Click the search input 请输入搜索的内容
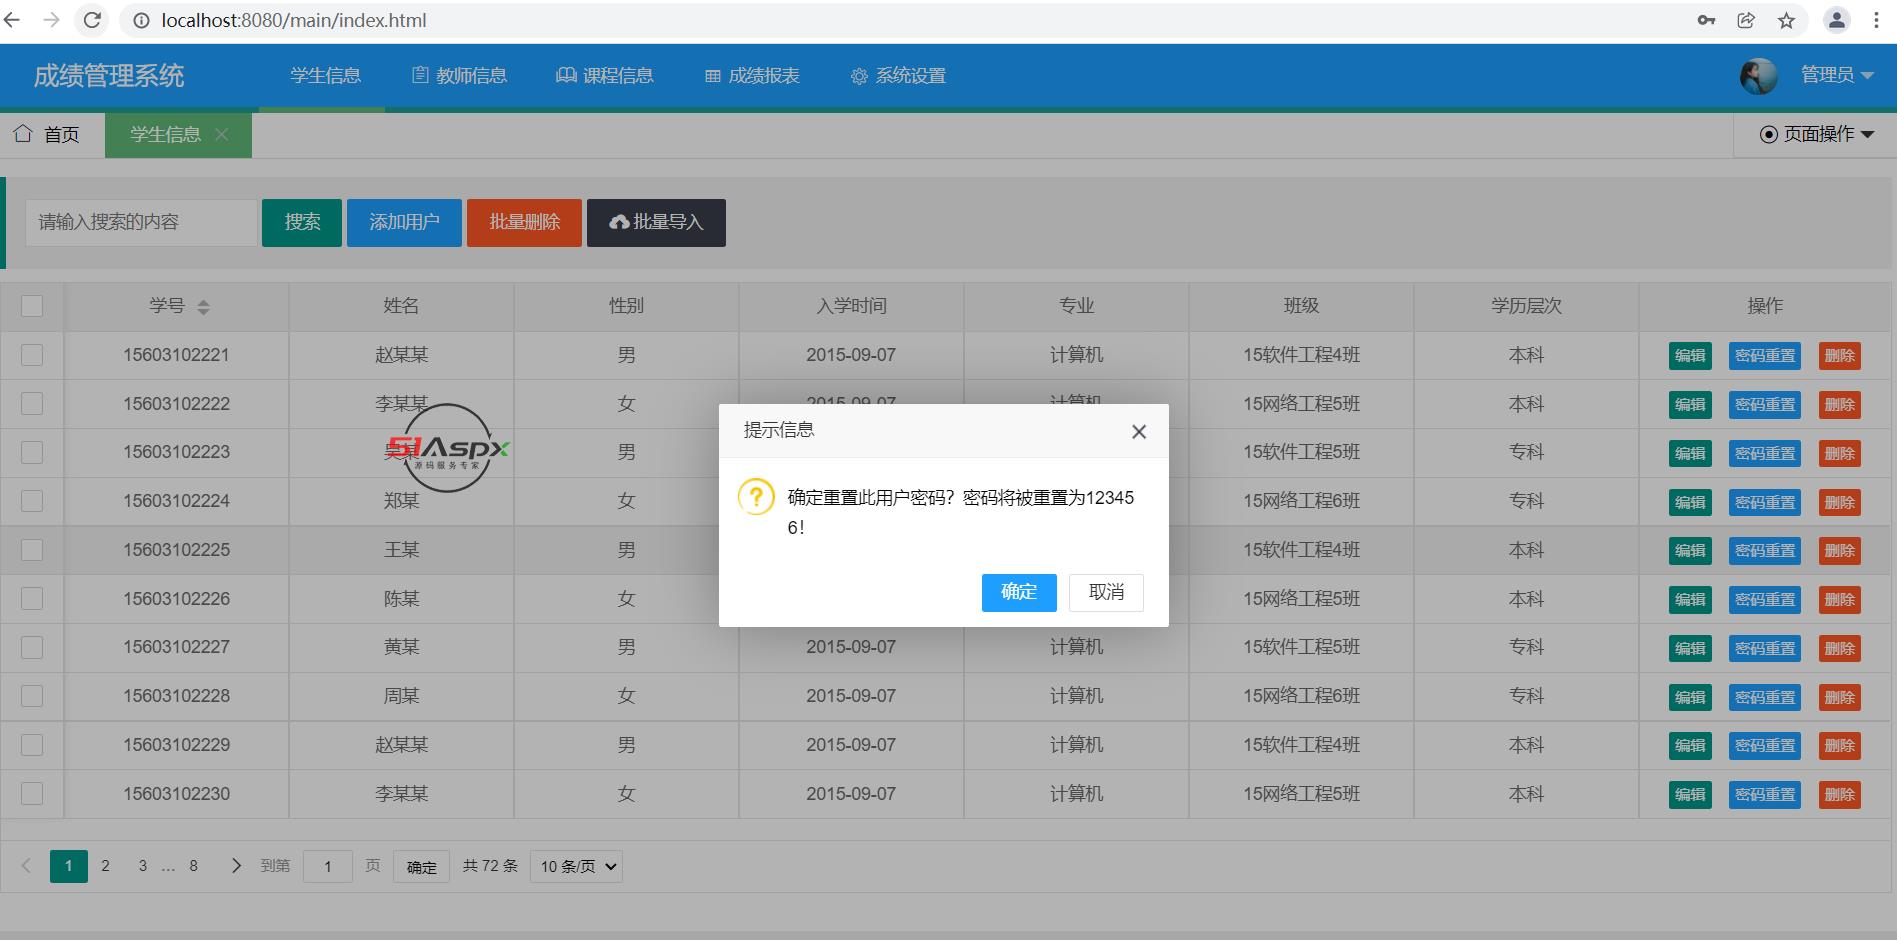 [x=141, y=222]
